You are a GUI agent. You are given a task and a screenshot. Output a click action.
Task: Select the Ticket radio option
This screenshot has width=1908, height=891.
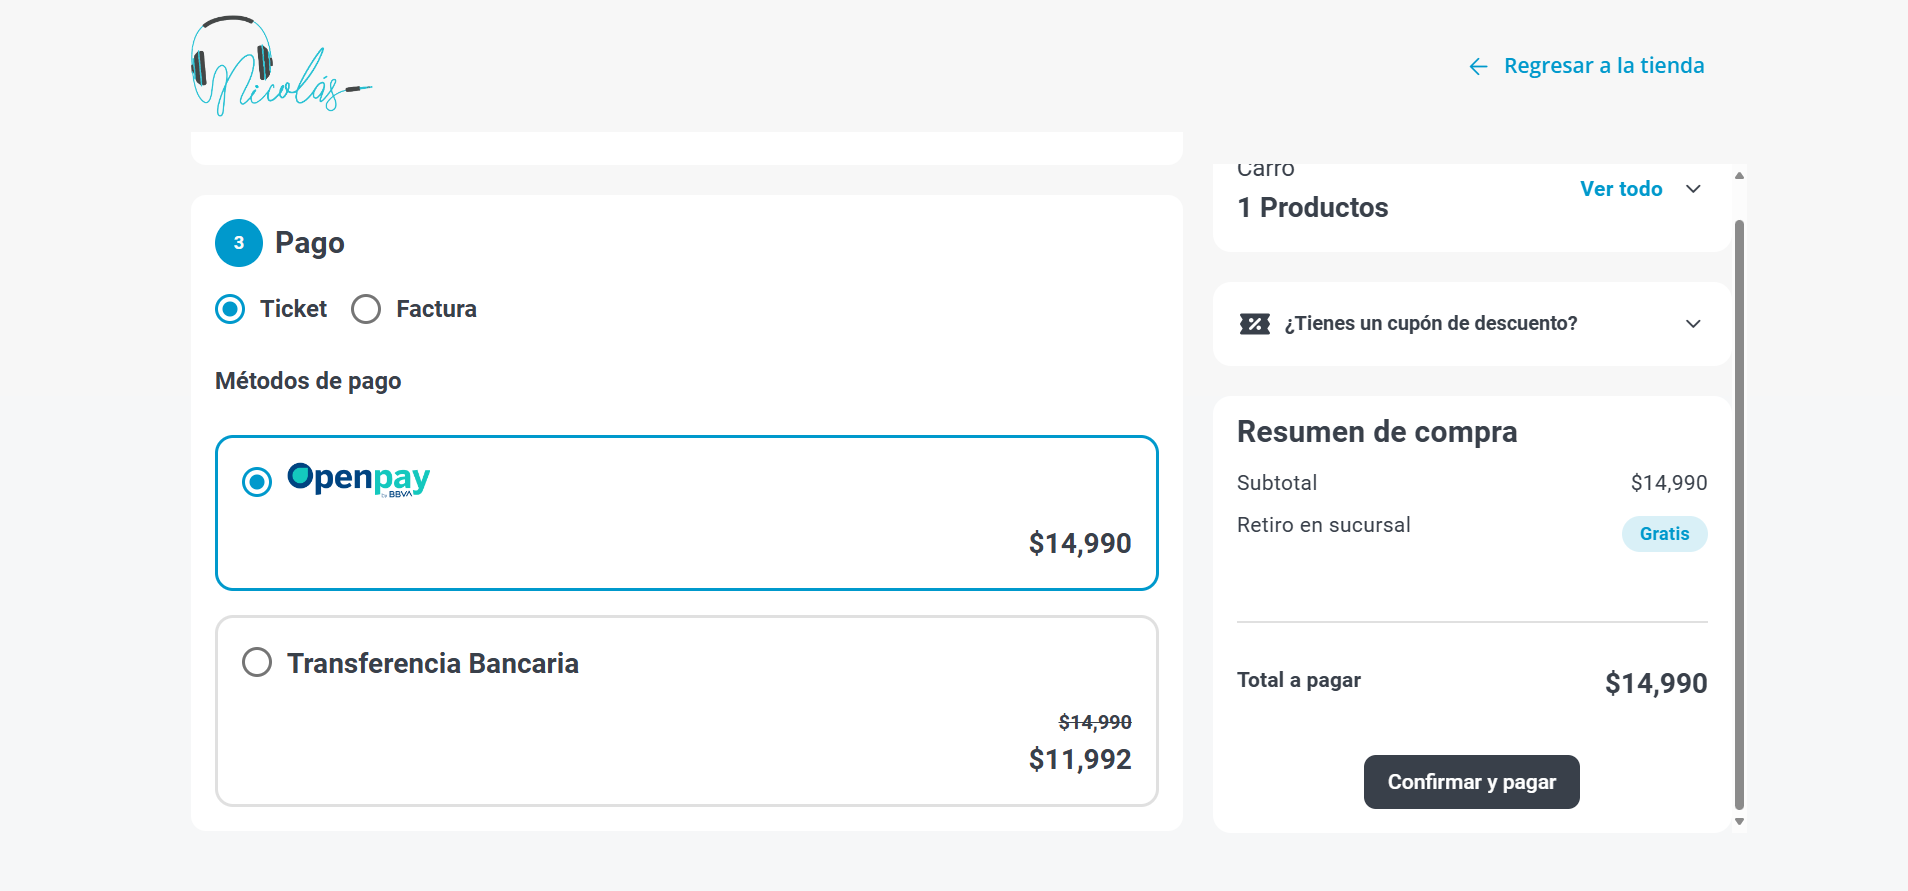click(x=231, y=309)
